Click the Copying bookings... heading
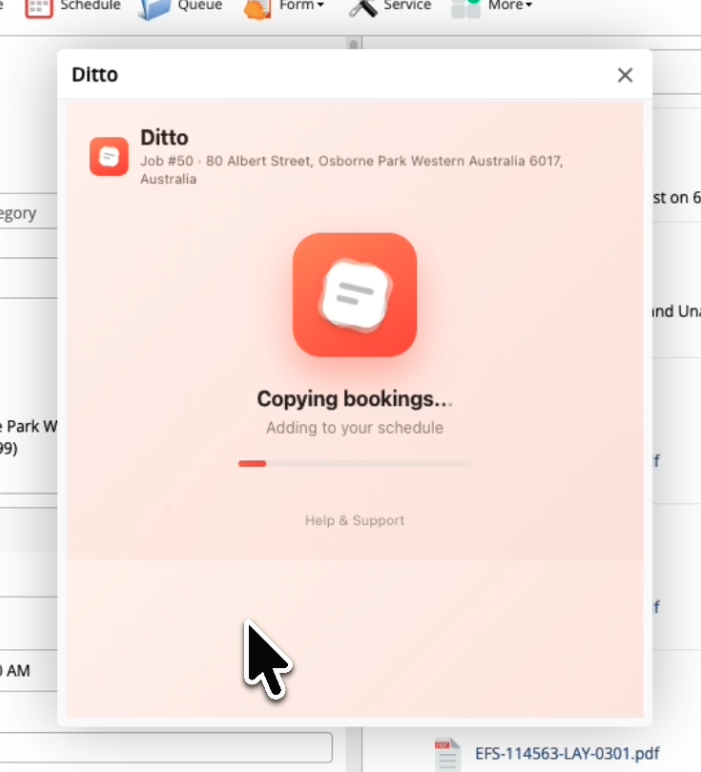This screenshot has height=772, width=701. [x=354, y=399]
